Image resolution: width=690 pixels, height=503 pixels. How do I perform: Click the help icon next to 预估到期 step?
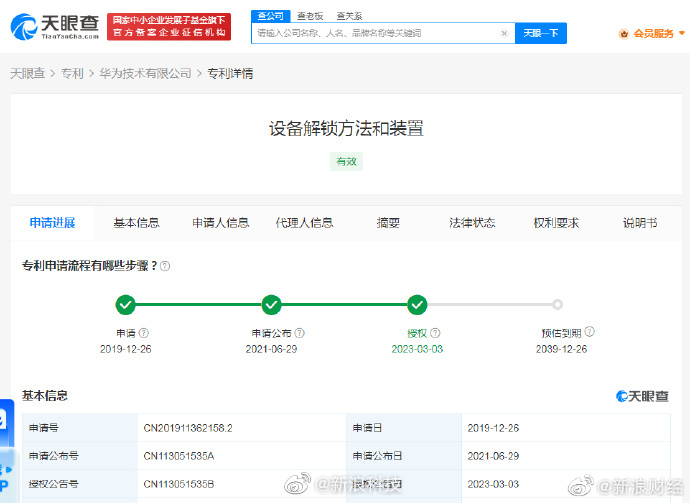tap(590, 333)
